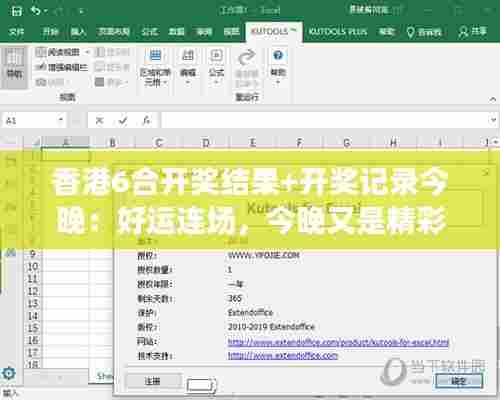
Task: Expand the formula bar with its chevron
Action: click(x=494, y=120)
